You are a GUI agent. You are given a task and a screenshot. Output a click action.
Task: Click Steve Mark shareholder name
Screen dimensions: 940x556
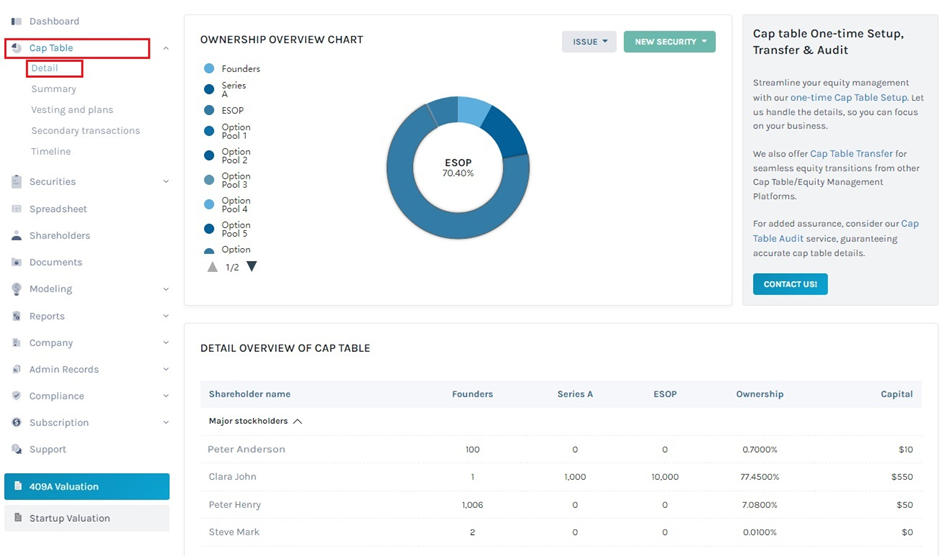234,532
